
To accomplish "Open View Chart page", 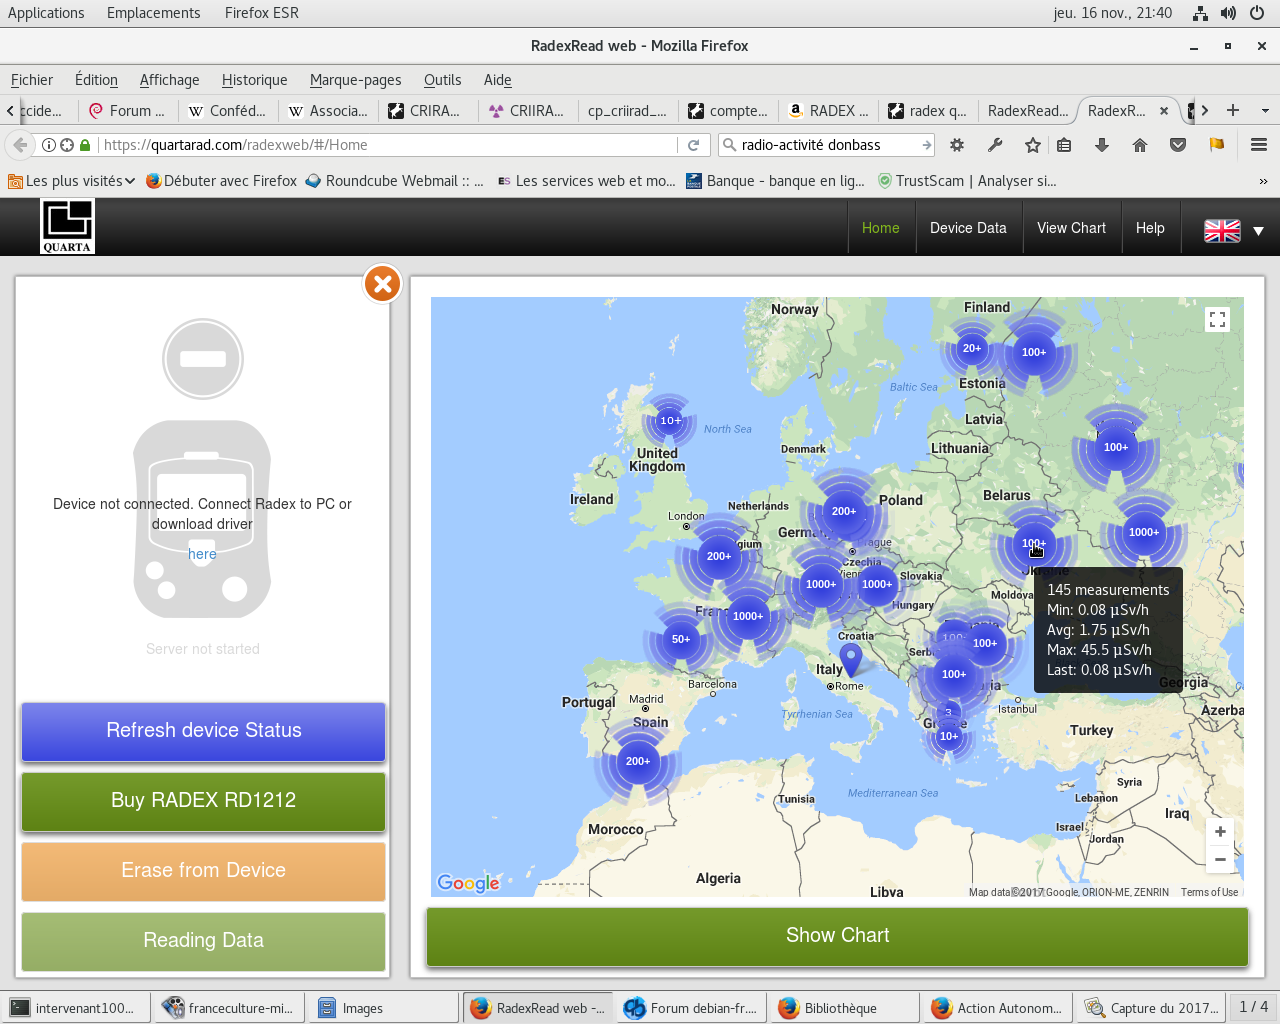I will pyautogui.click(x=1071, y=228).
